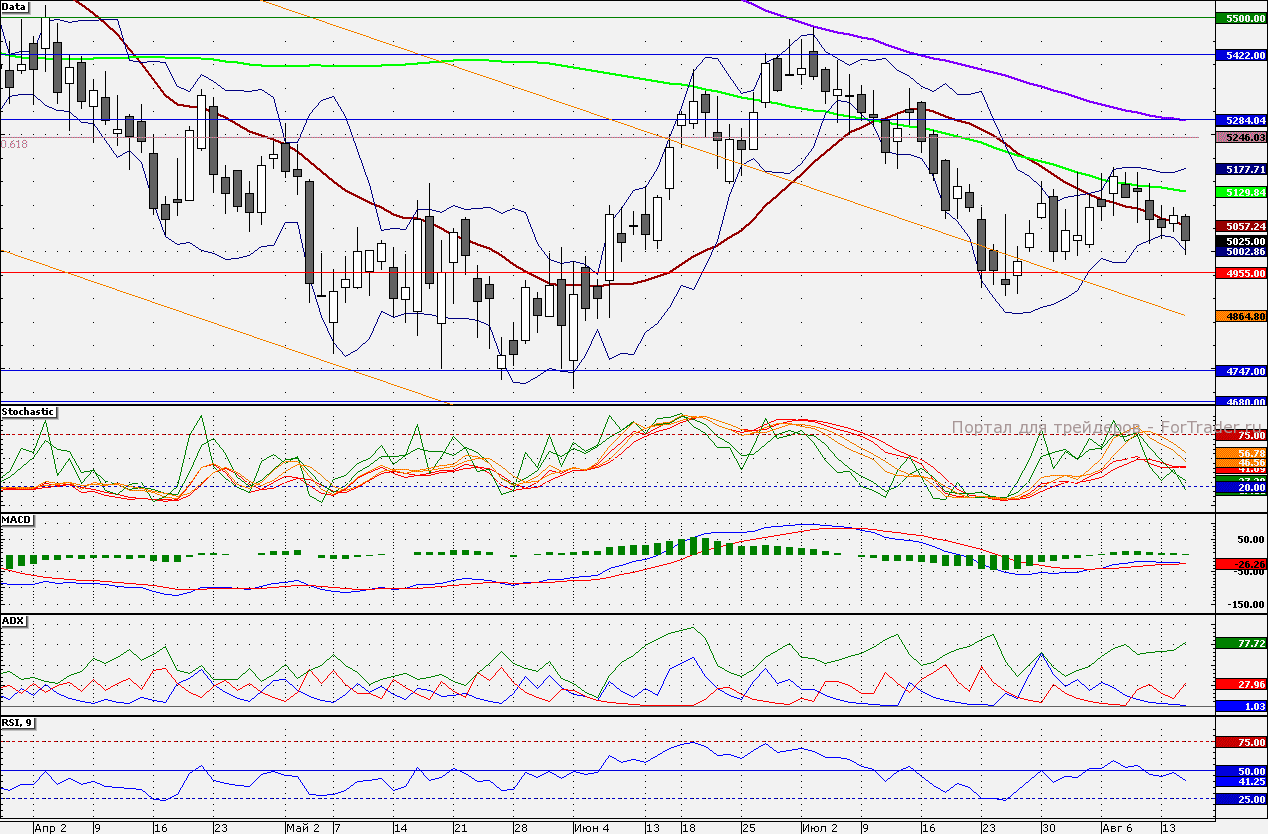Image resolution: width=1268 pixels, height=834 pixels.
Task: Click the 41.25 RSI value tag
Action: 1240,782
